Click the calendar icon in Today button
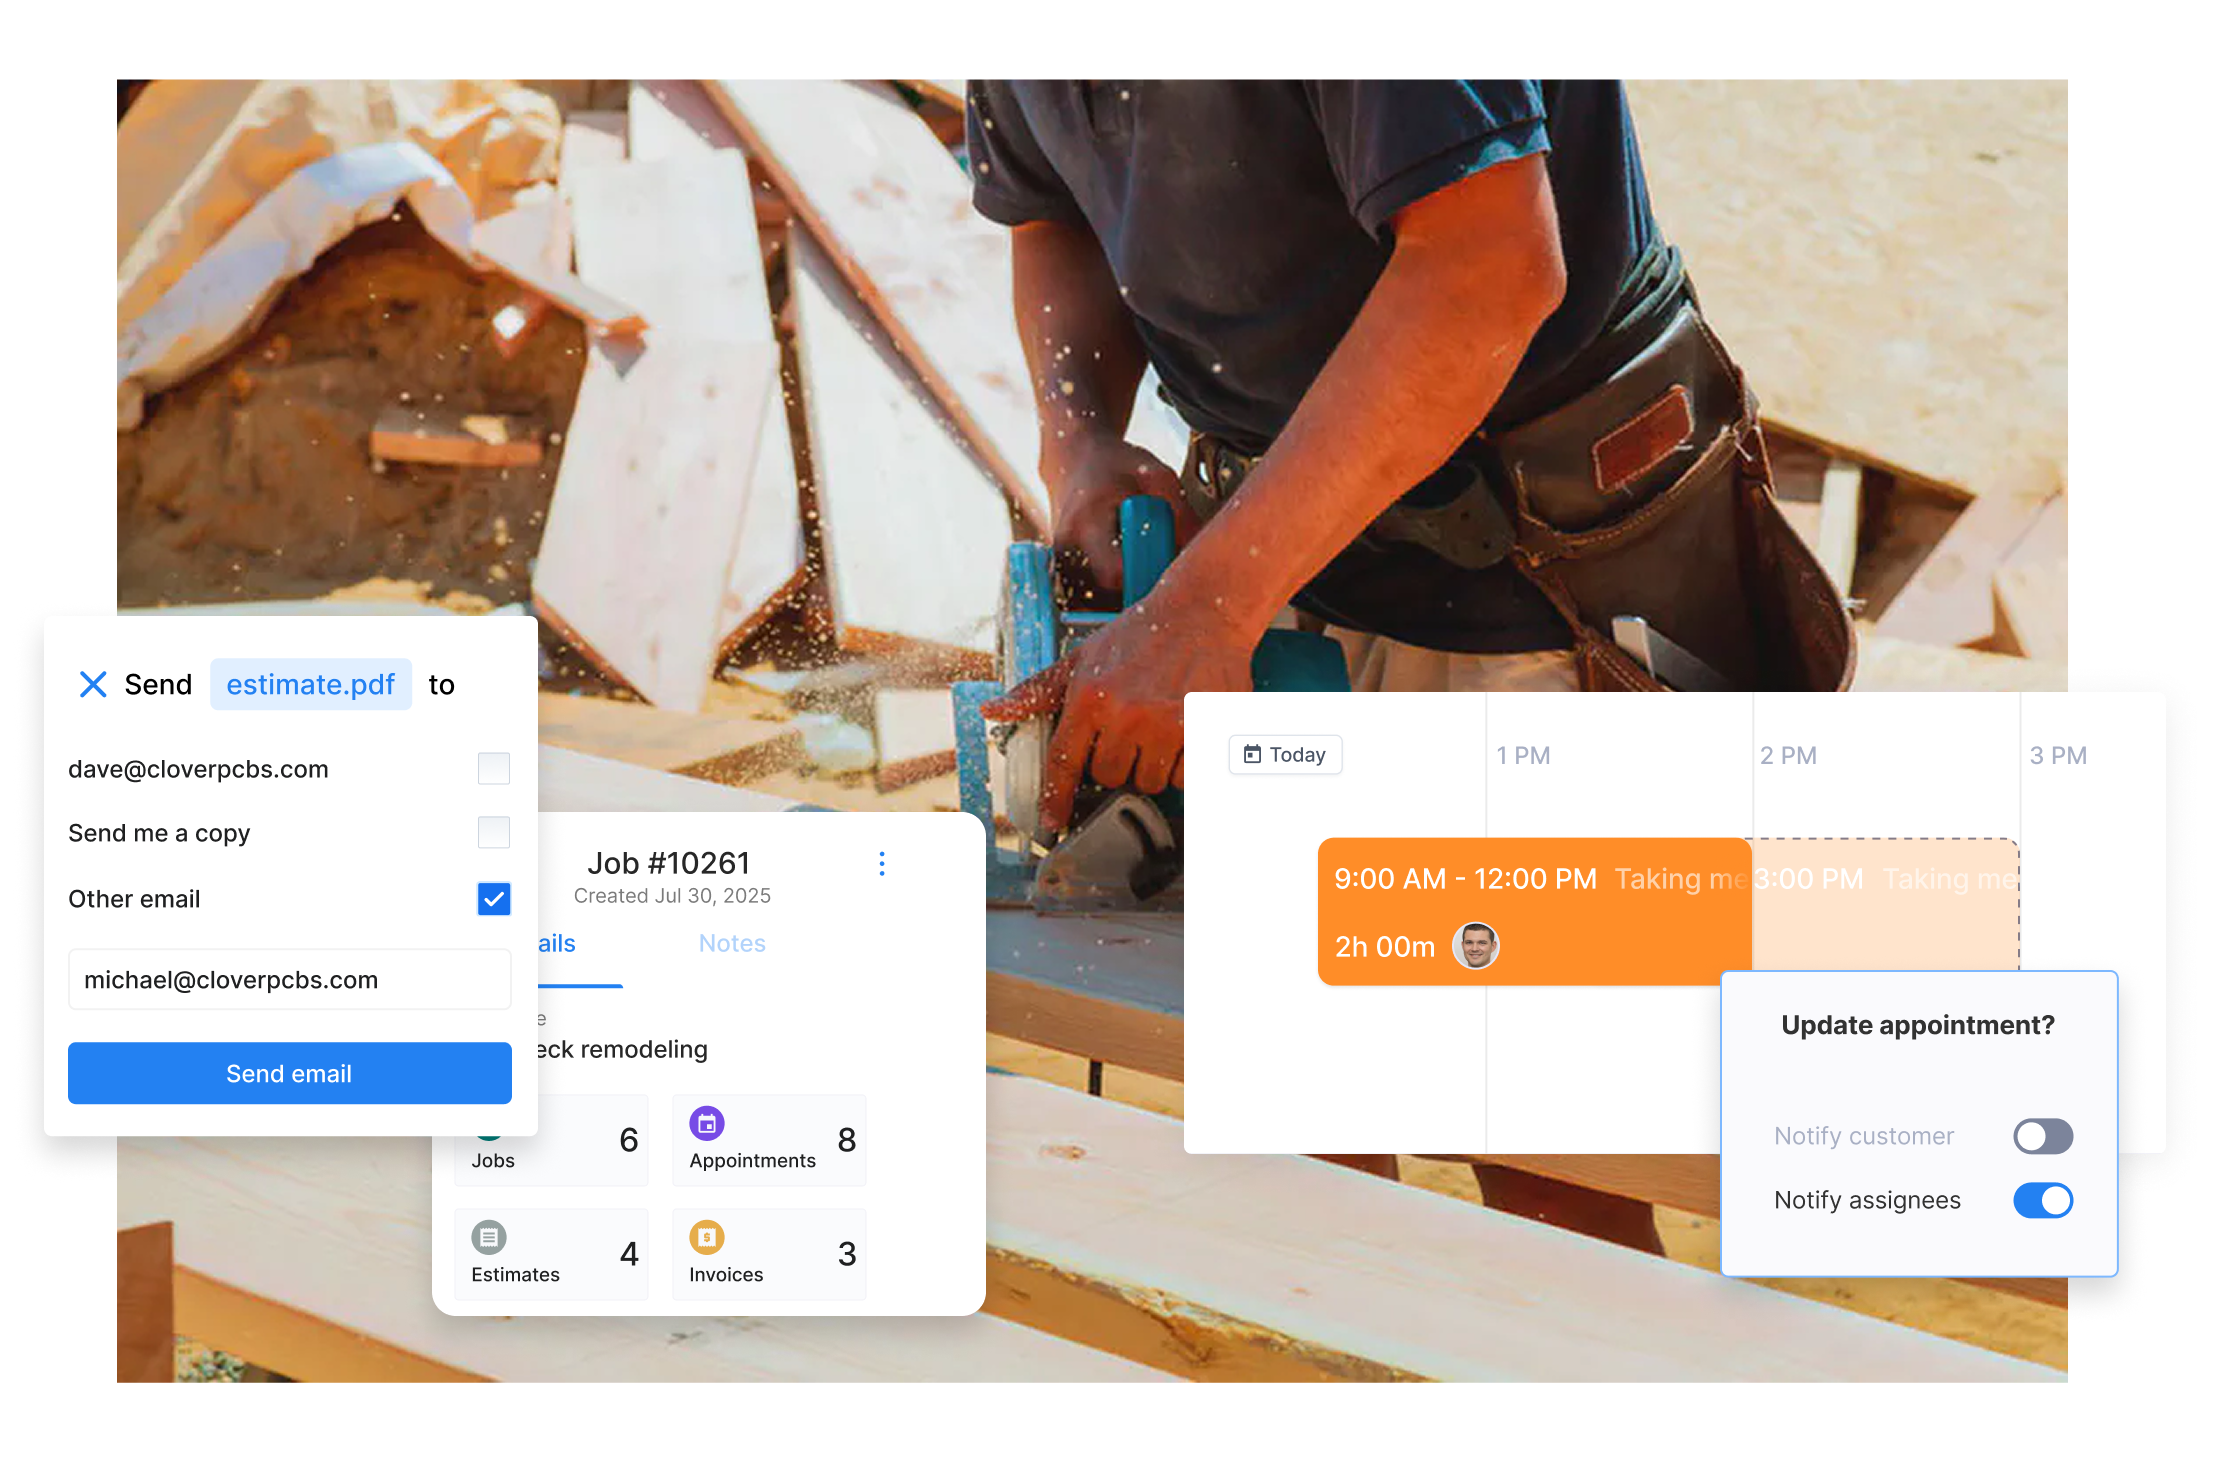The image size is (2220, 1483). 1252,754
